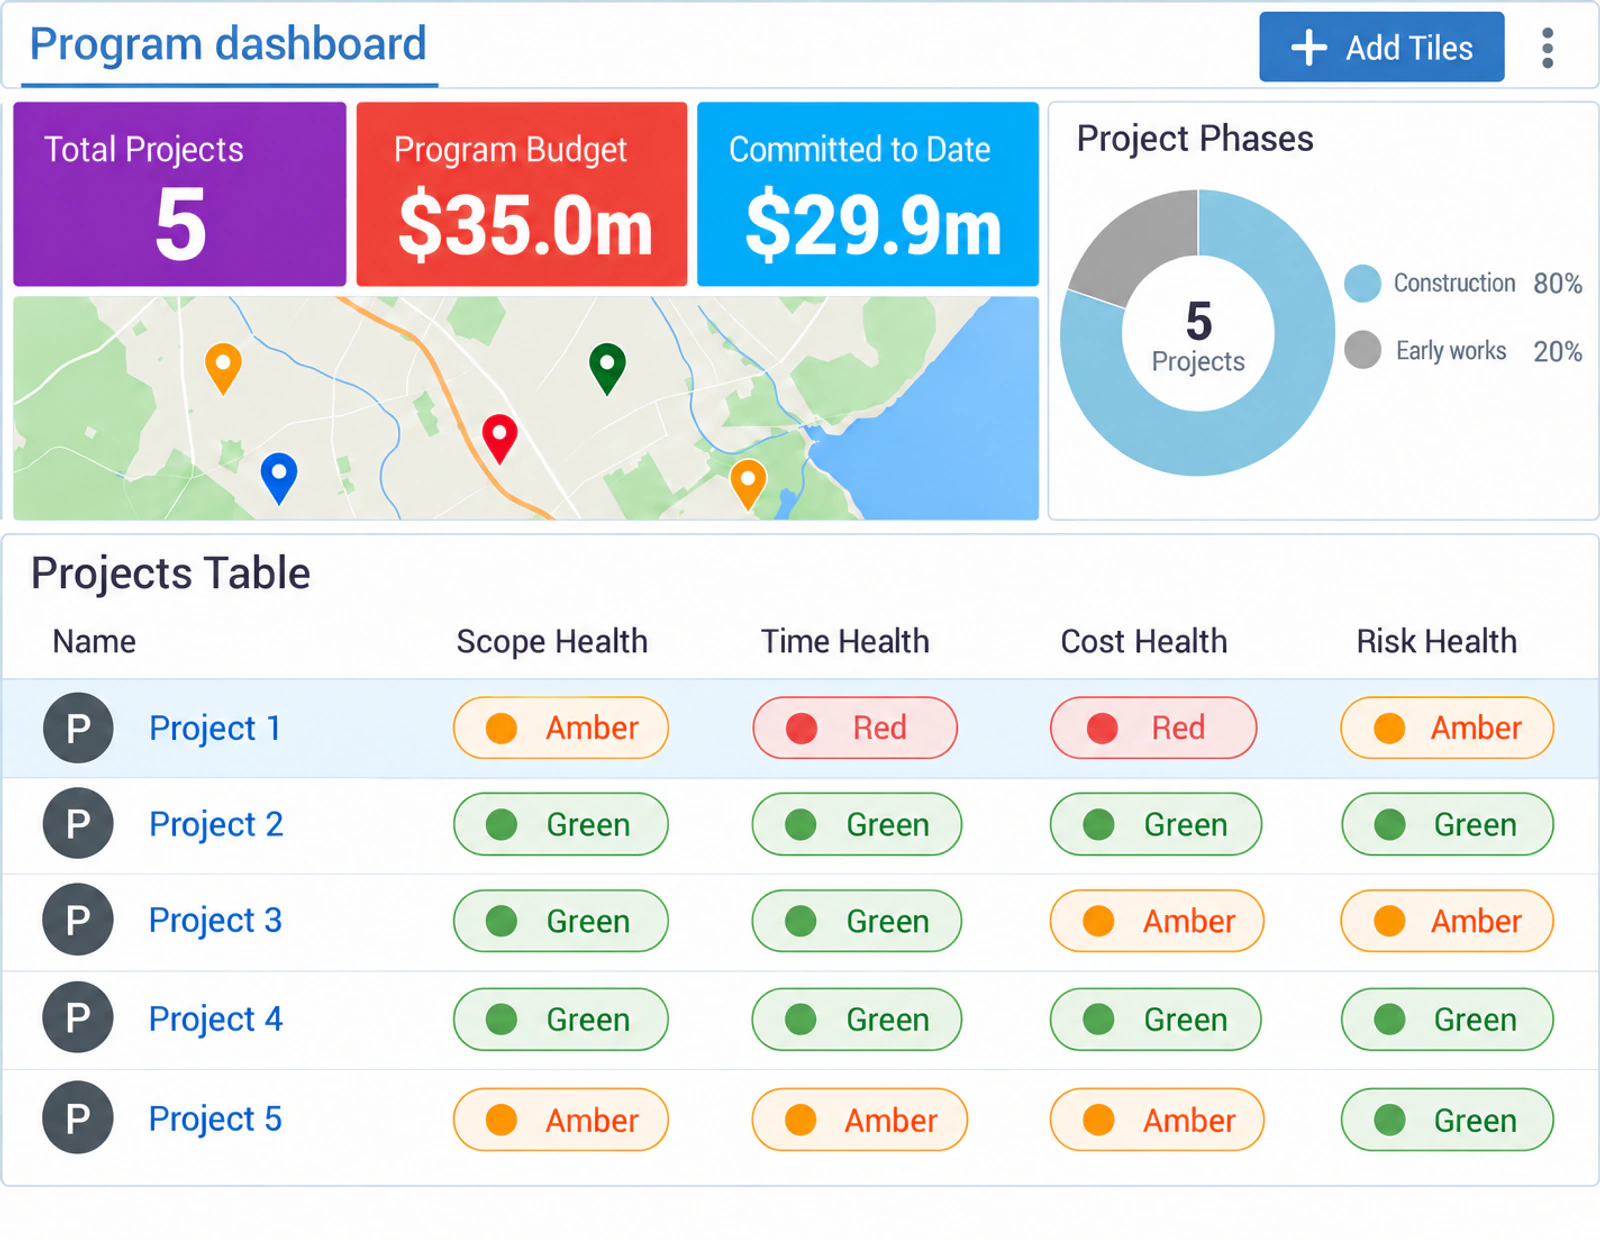Click Project 5's Amber Time Health badge
This screenshot has height=1240, width=1600.
click(x=860, y=1120)
